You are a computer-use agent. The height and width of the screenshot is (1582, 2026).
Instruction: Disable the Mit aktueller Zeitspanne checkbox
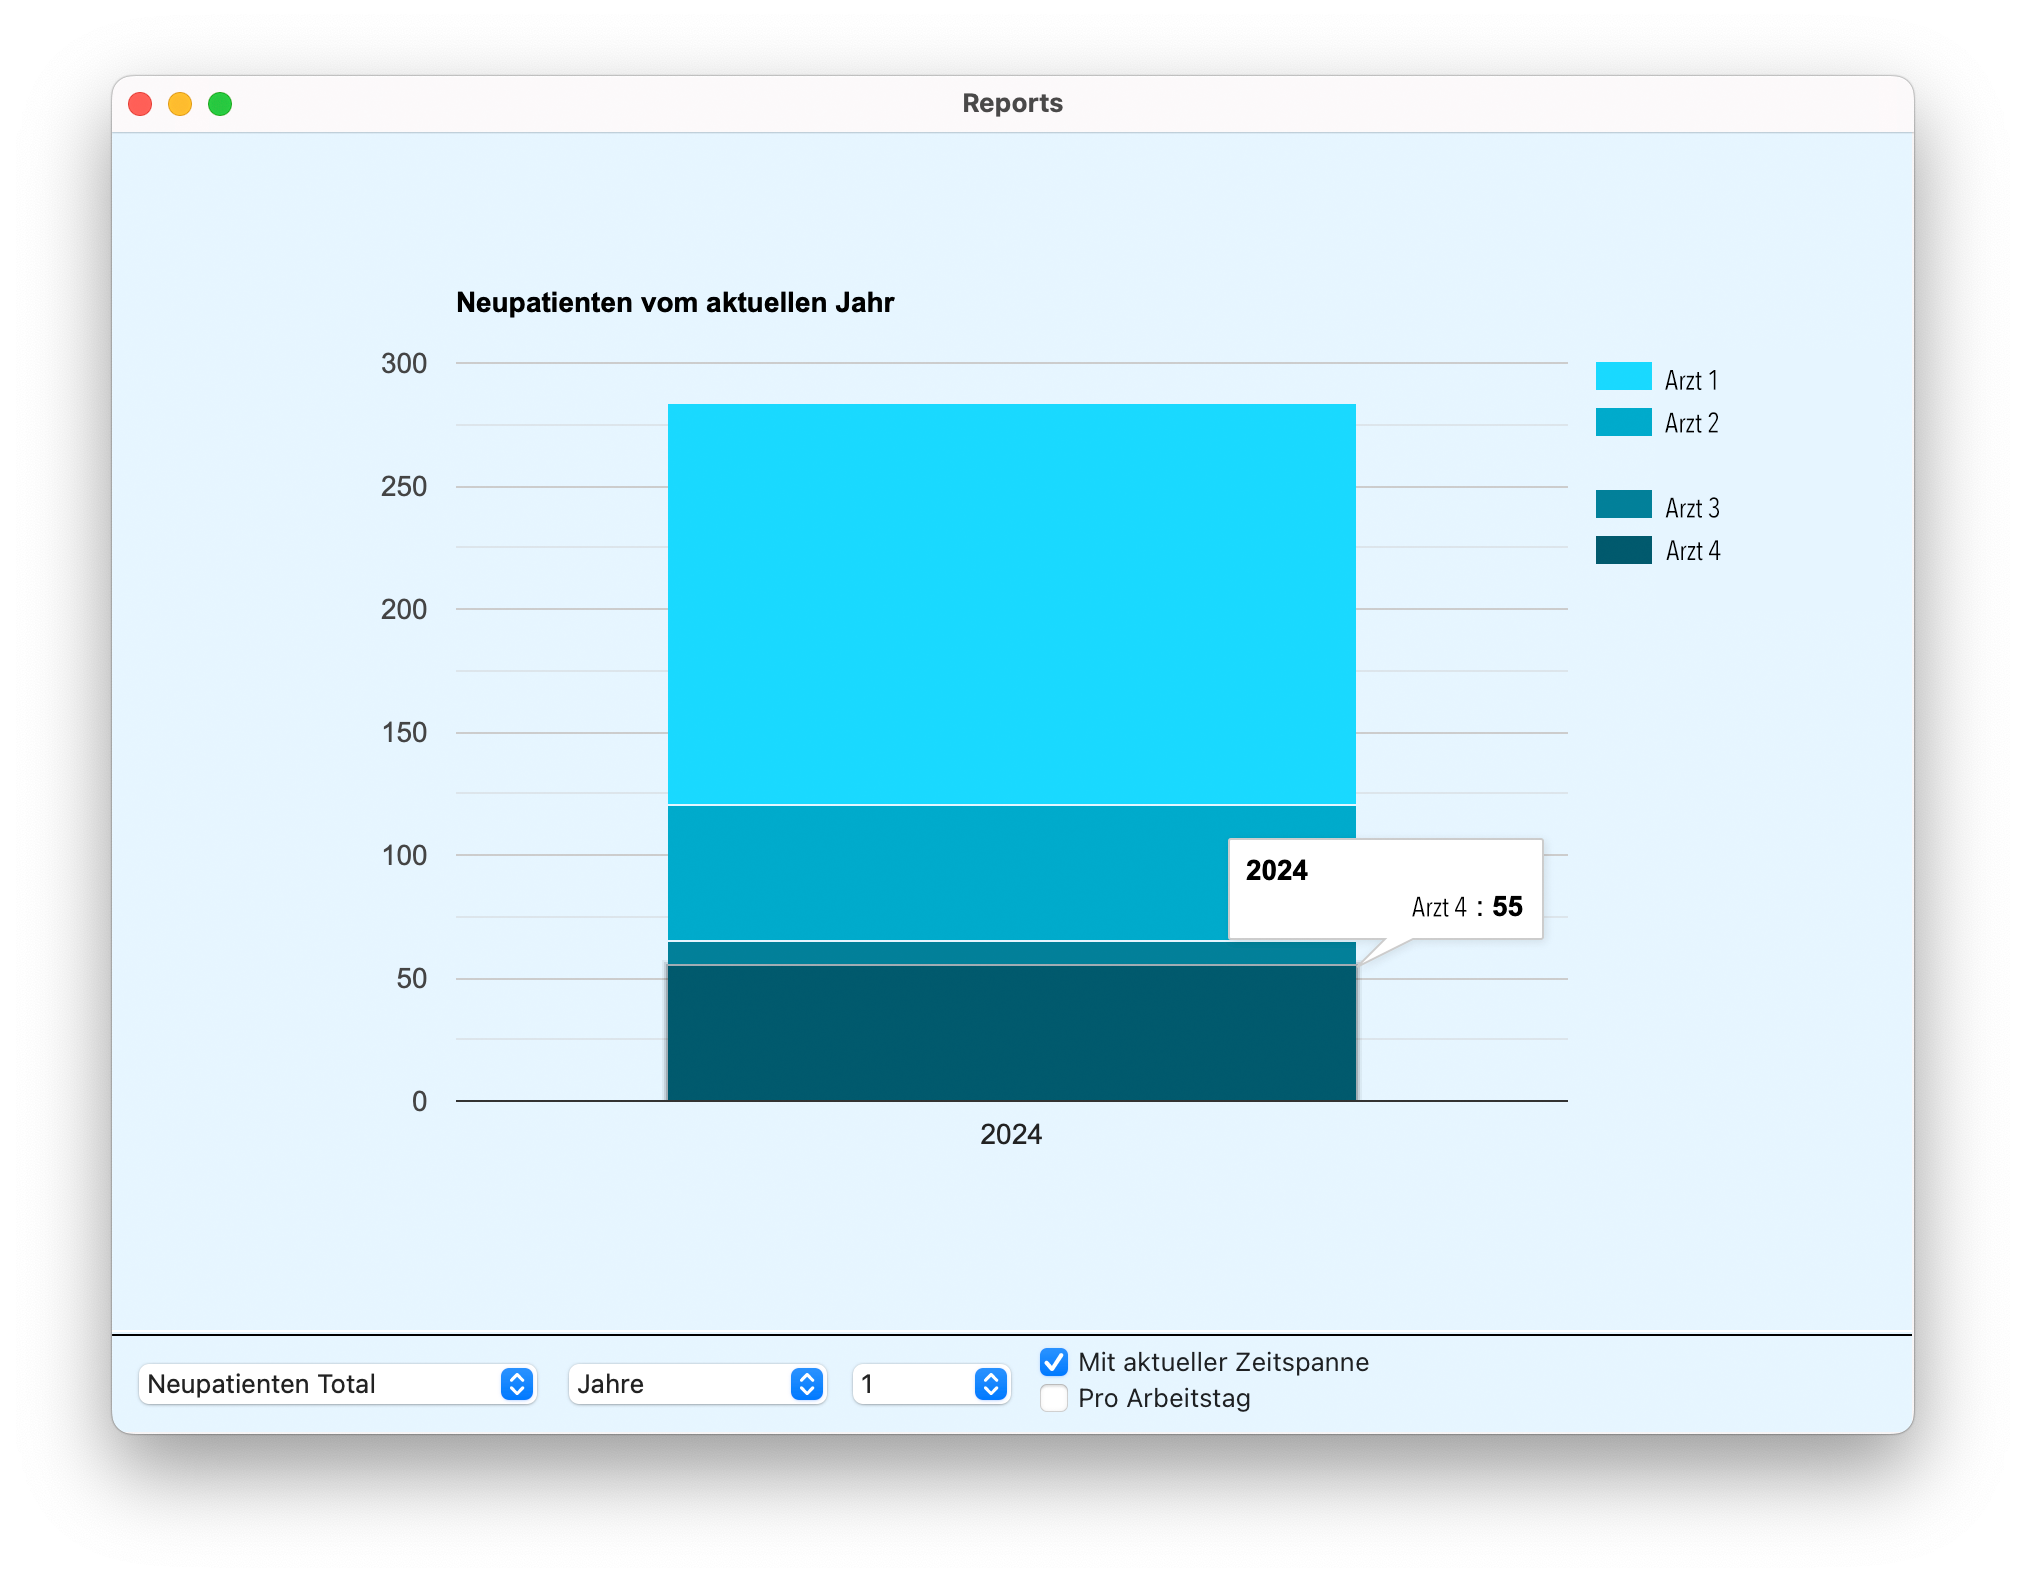(x=1054, y=1362)
